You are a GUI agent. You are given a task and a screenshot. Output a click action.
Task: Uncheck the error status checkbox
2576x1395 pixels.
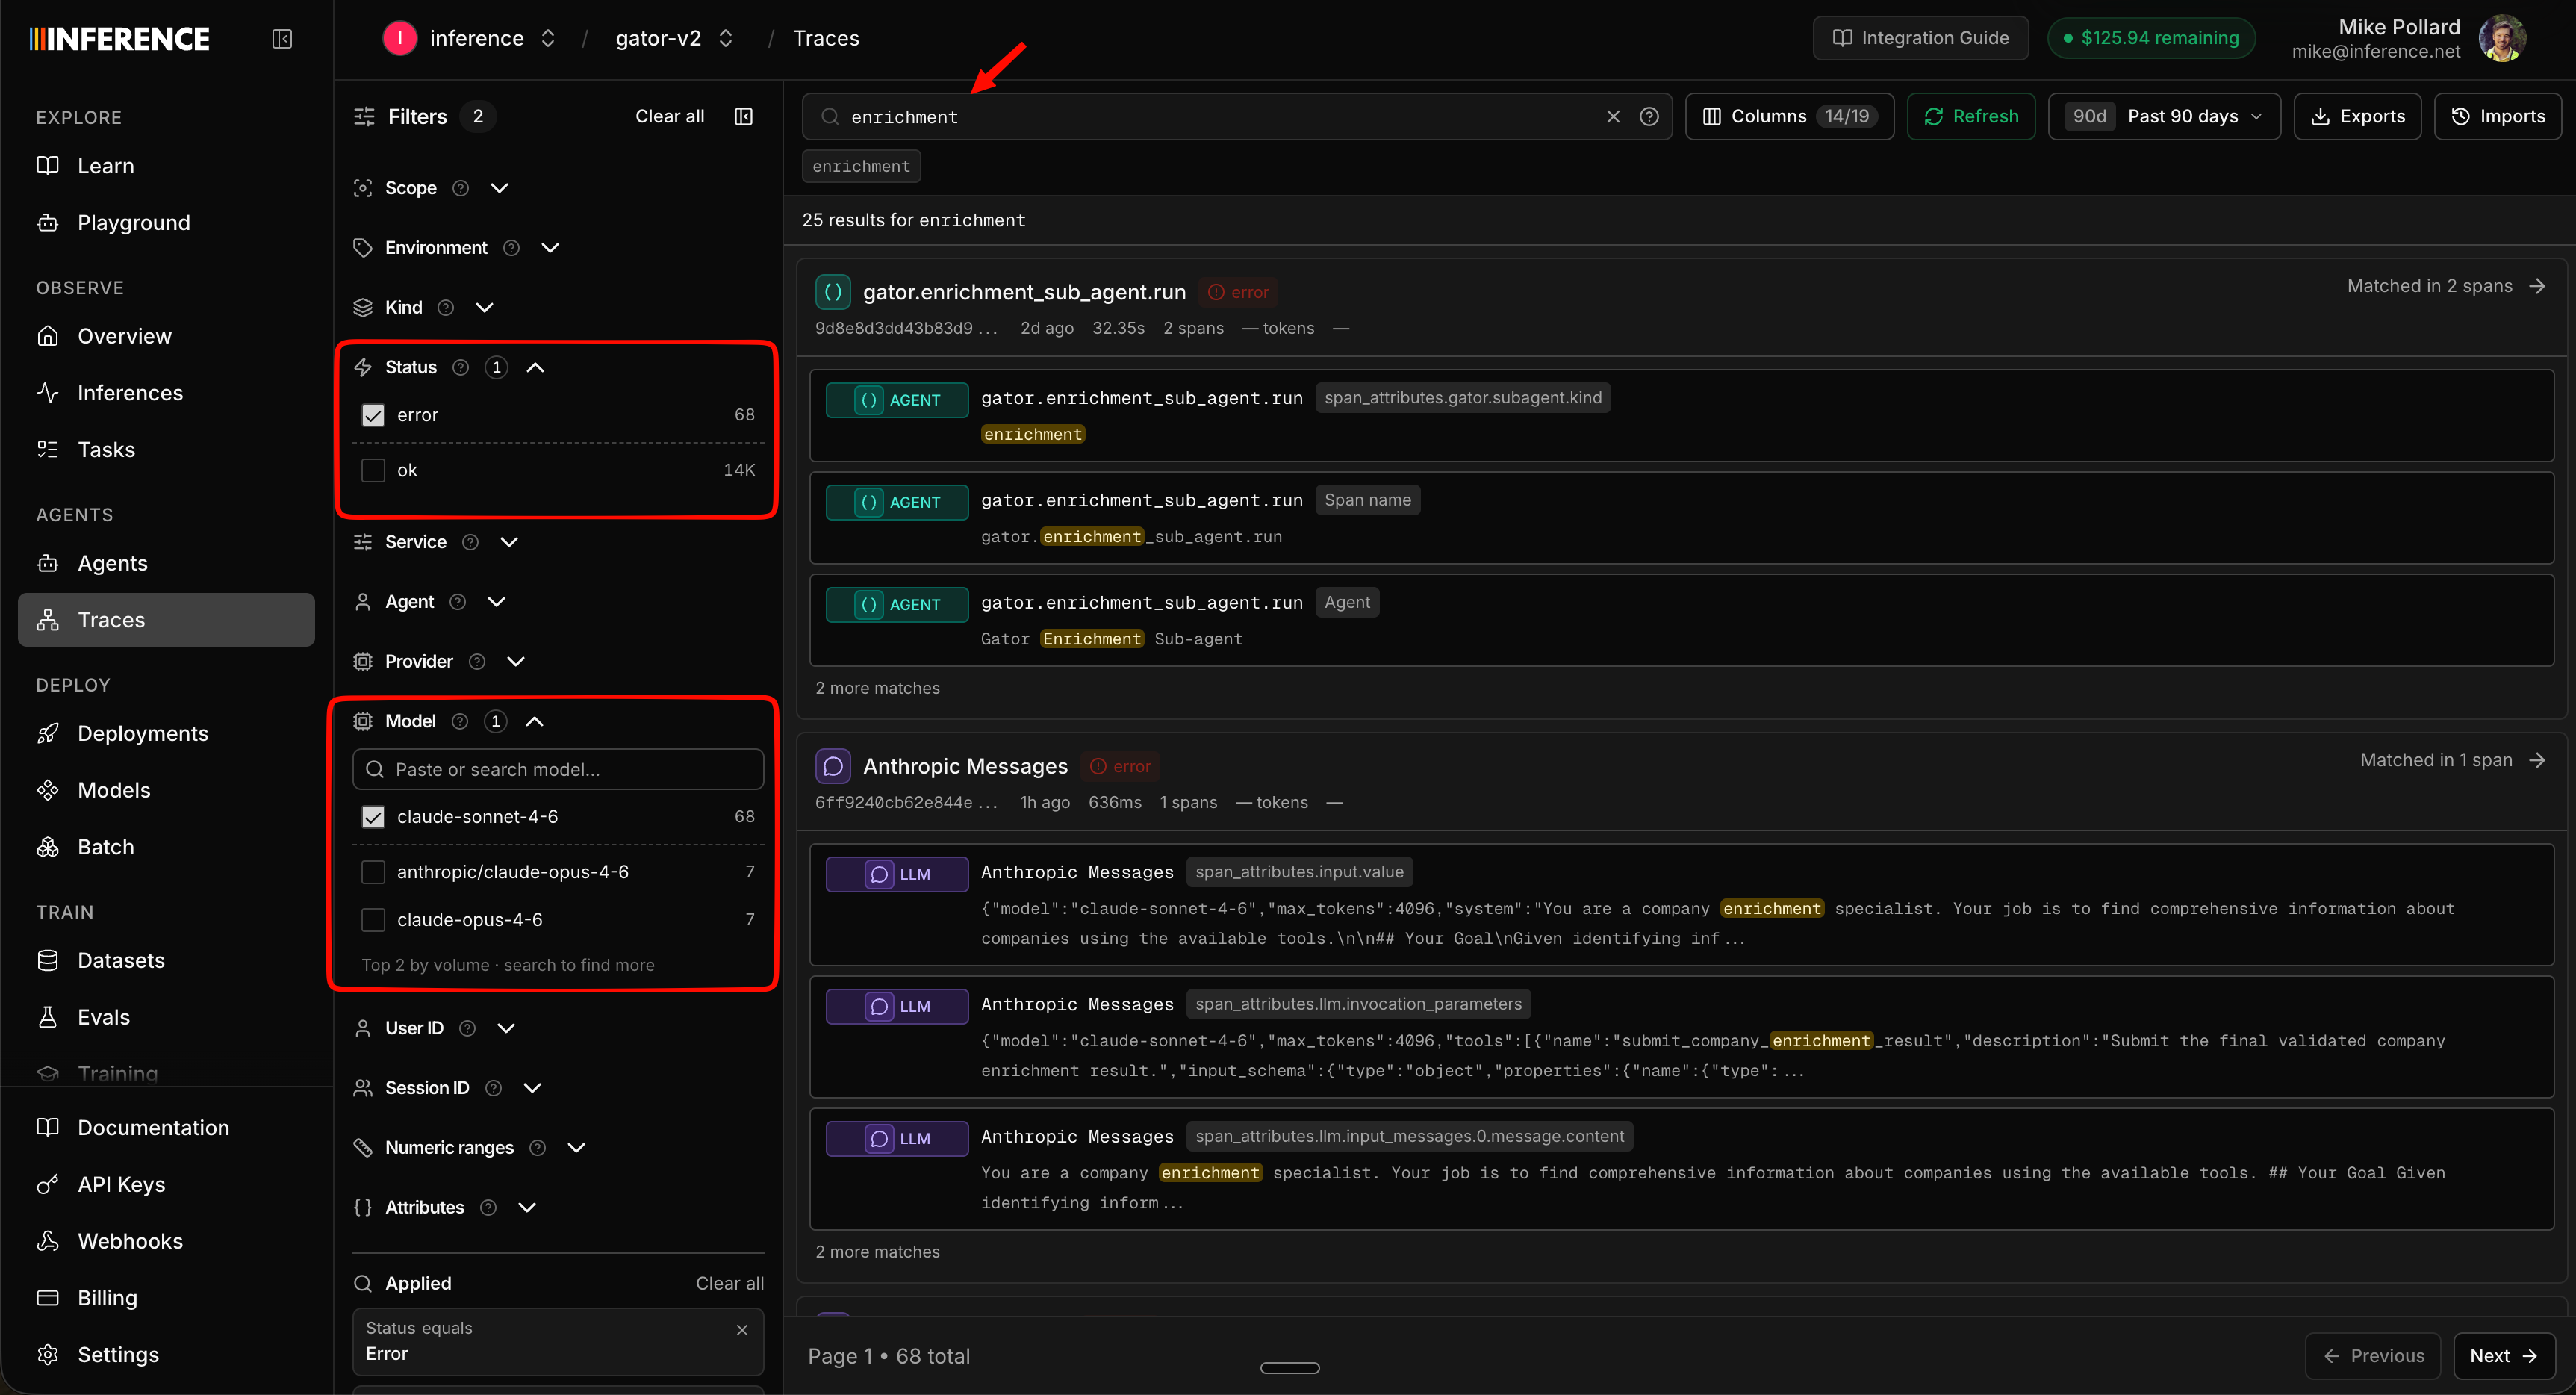pyautogui.click(x=373, y=415)
